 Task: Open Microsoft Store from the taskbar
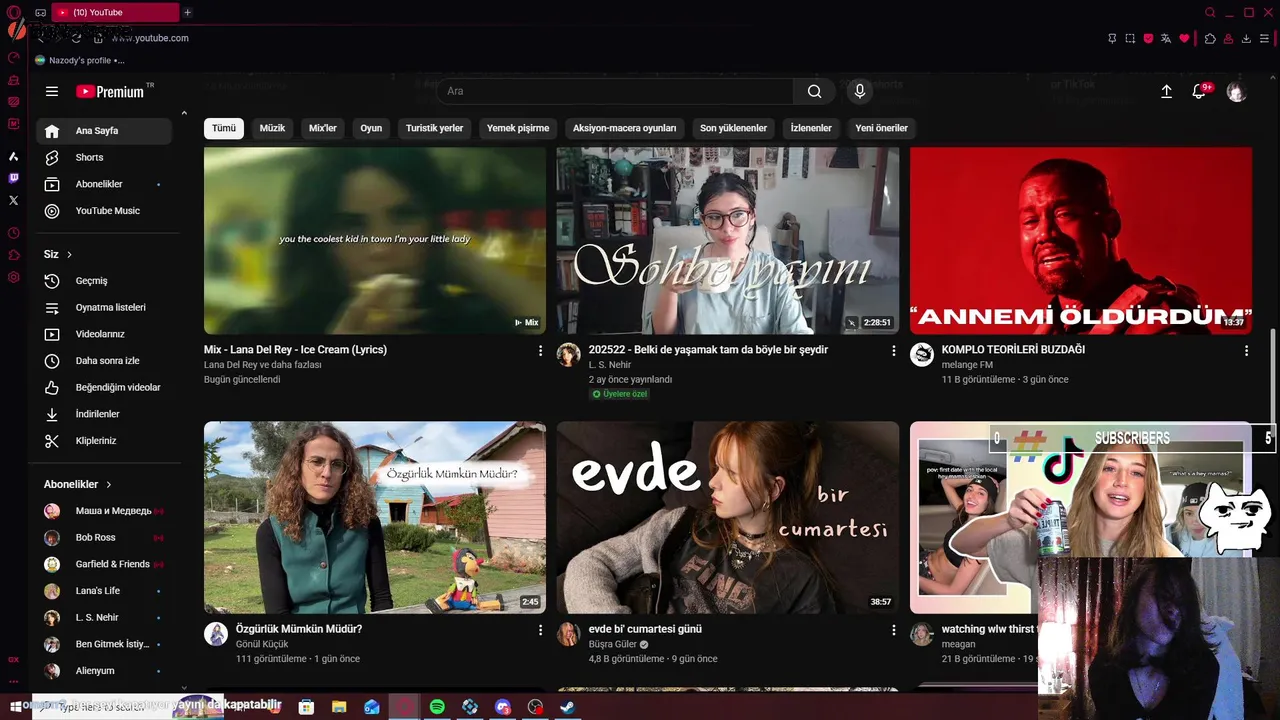pos(306,707)
